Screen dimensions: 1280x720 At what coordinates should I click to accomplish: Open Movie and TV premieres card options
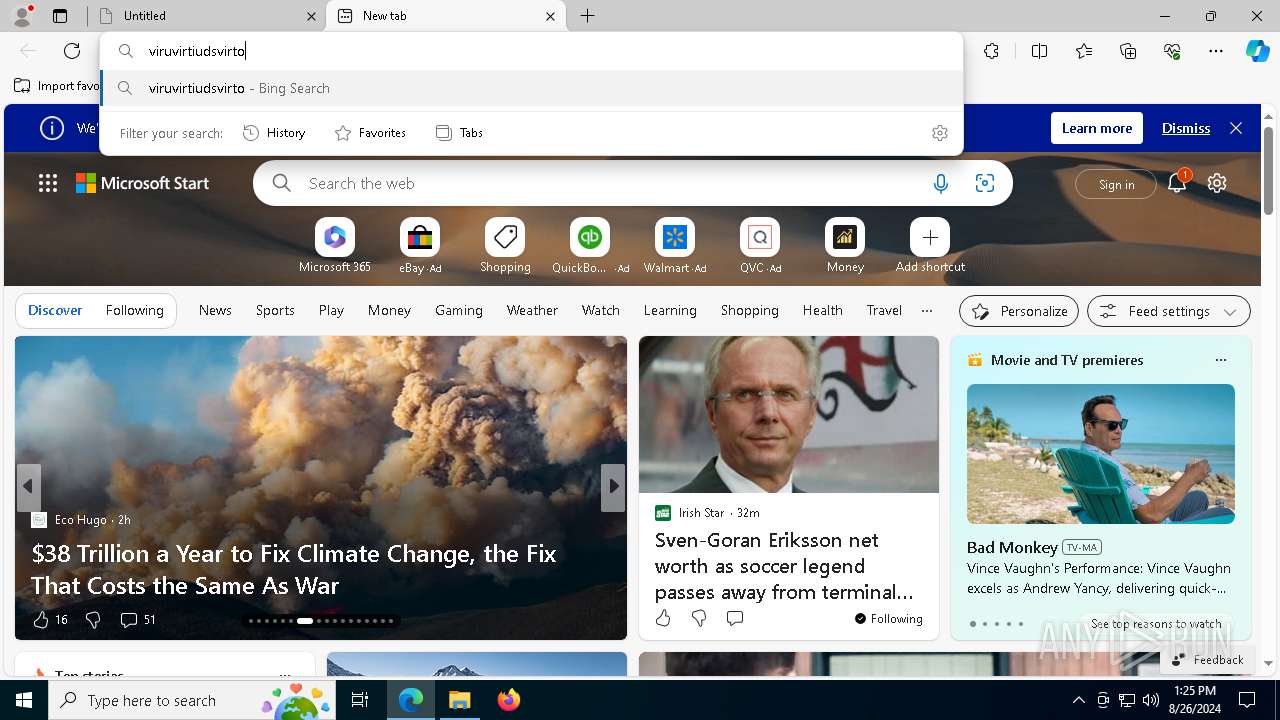[1220, 360]
